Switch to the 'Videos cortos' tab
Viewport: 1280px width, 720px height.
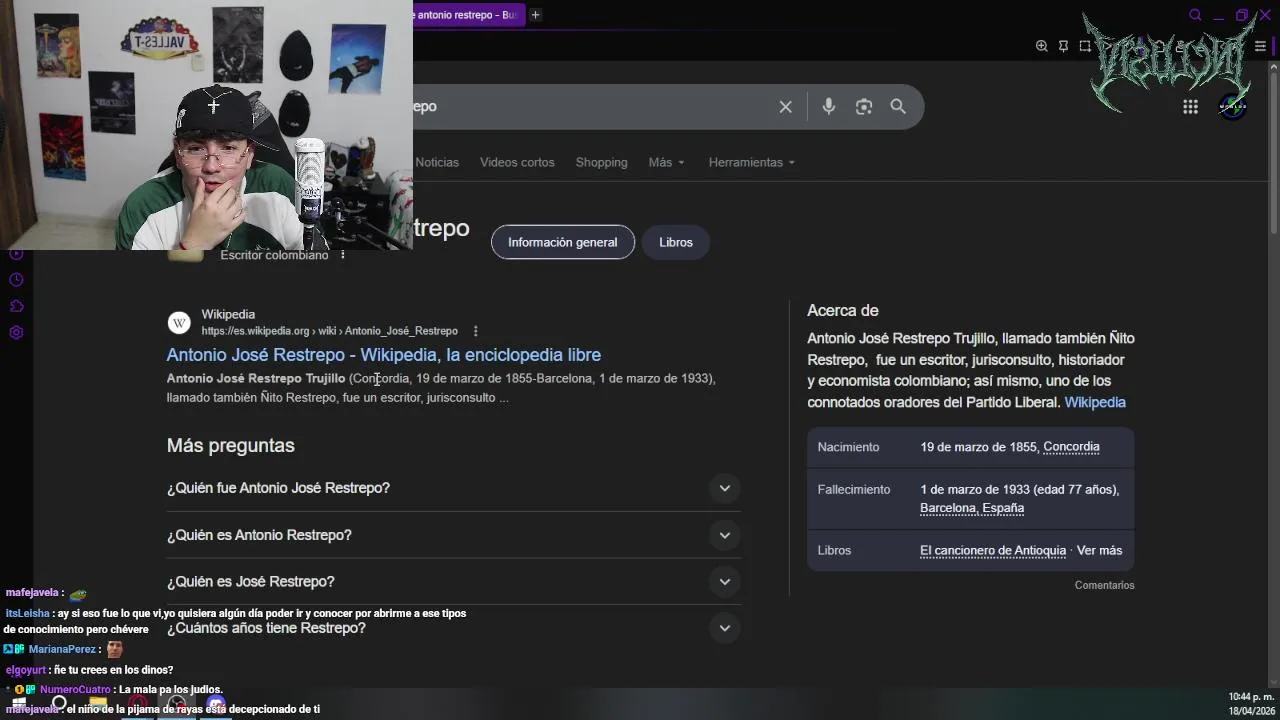pyautogui.click(x=517, y=162)
